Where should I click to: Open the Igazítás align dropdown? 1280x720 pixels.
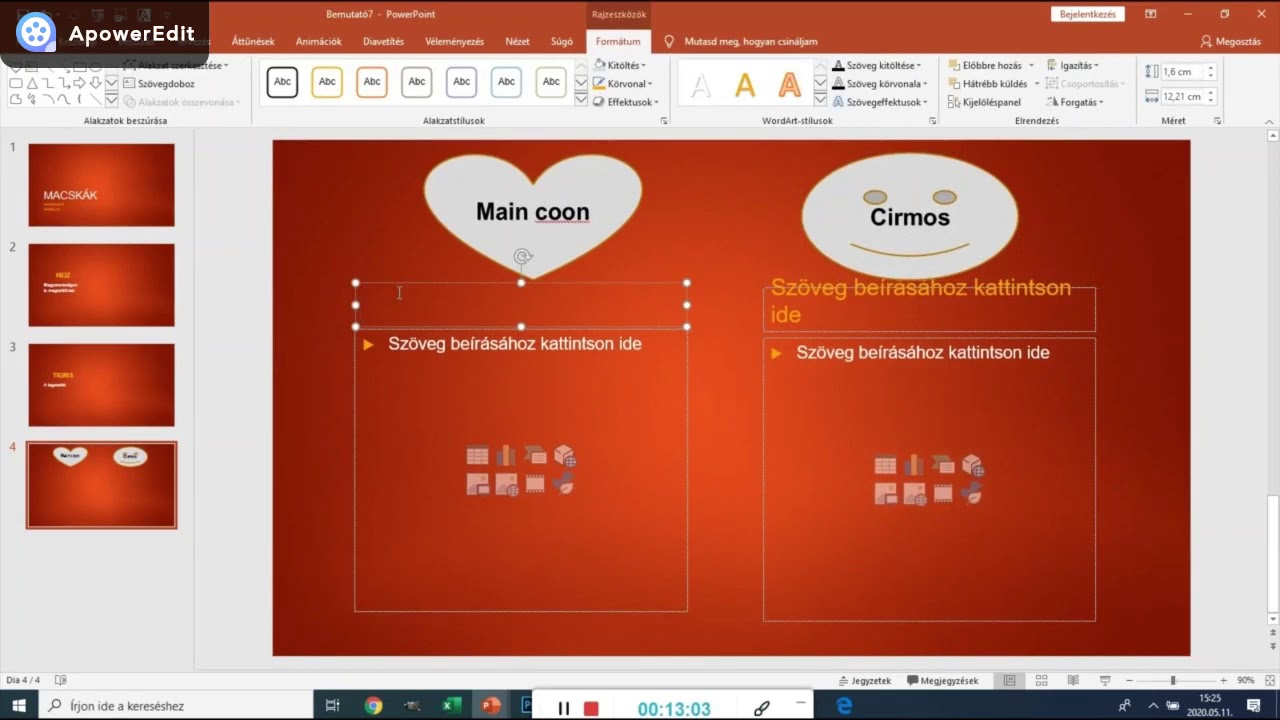pos(1073,65)
